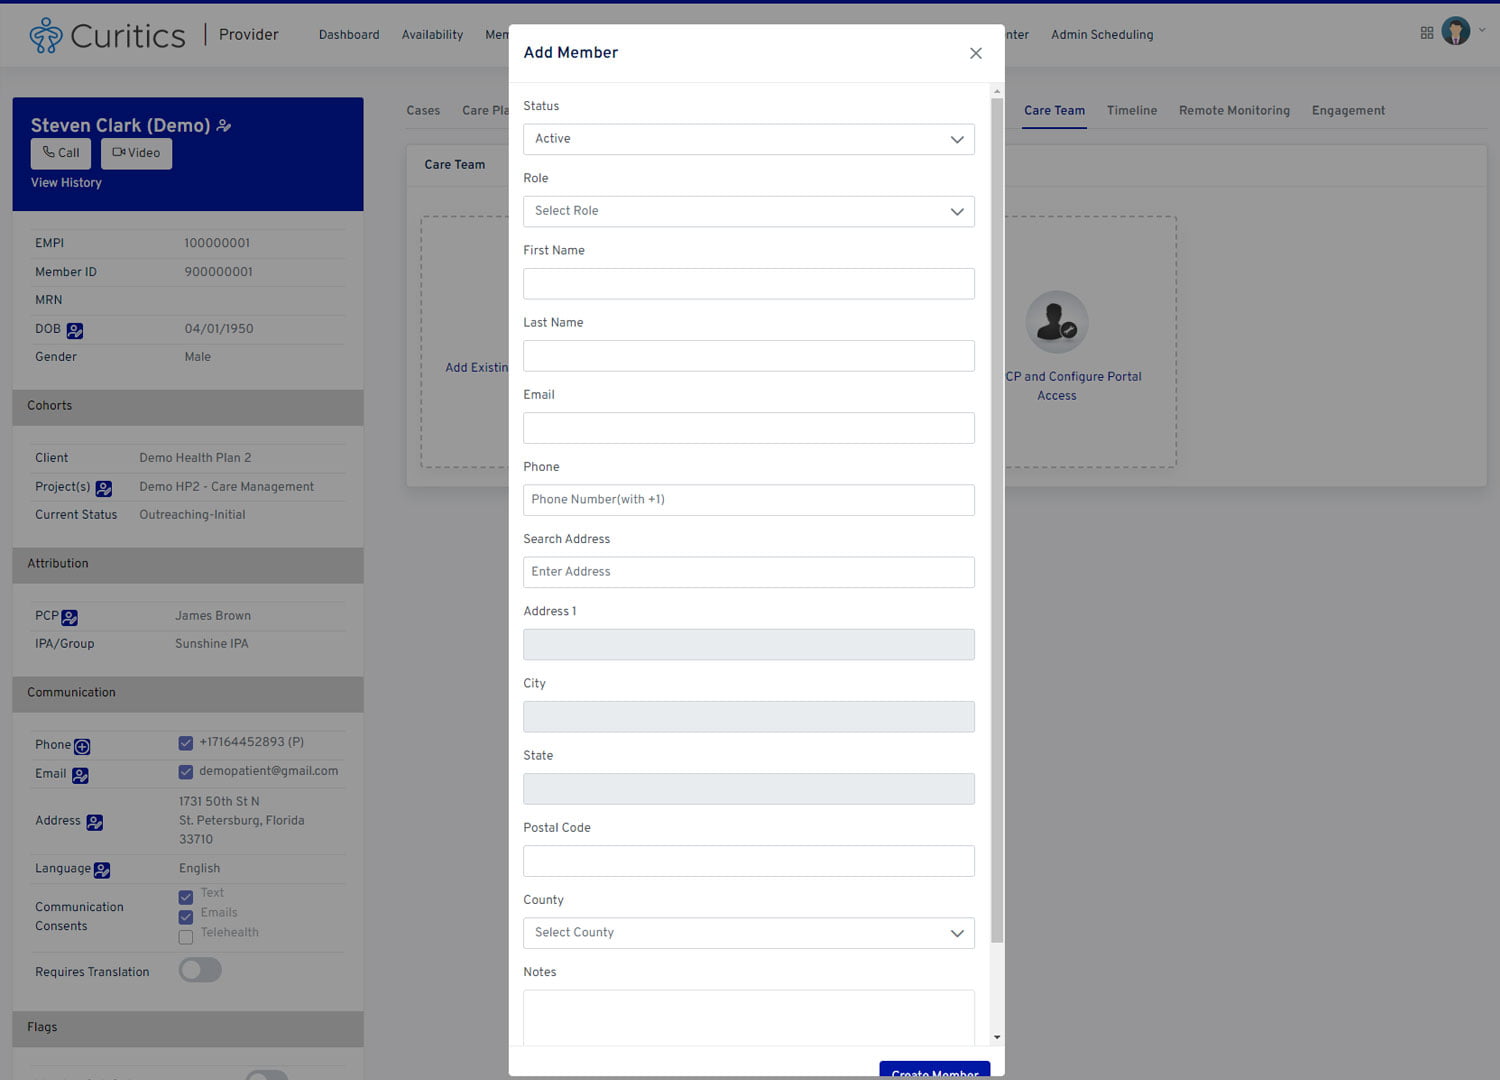The height and width of the screenshot is (1080, 1500).
Task: Click Configure Portal Access link
Action: [x=1073, y=386]
